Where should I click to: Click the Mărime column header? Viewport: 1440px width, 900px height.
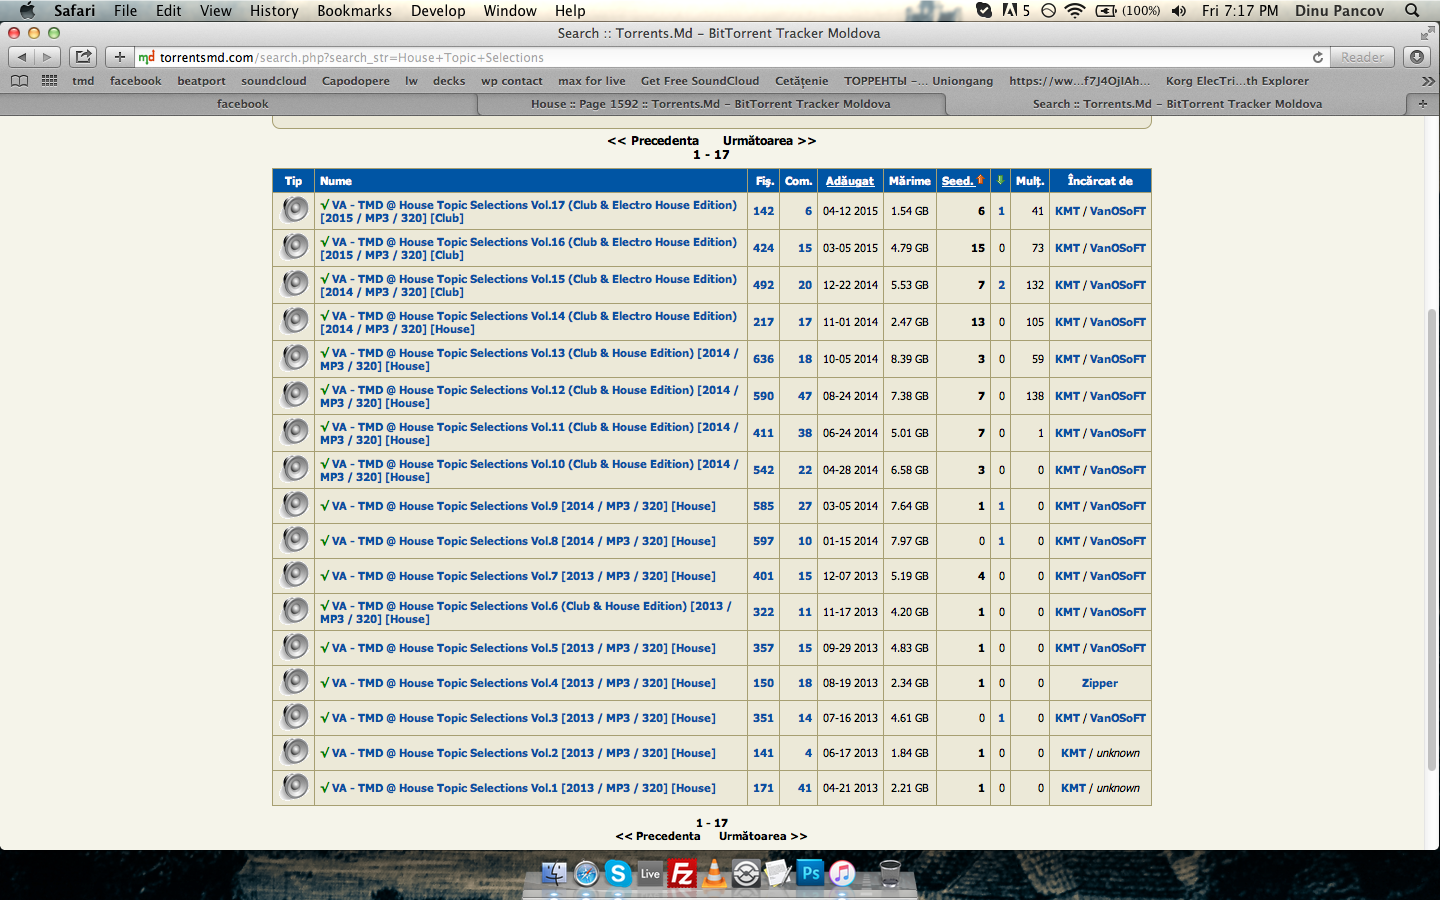[x=910, y=181]
